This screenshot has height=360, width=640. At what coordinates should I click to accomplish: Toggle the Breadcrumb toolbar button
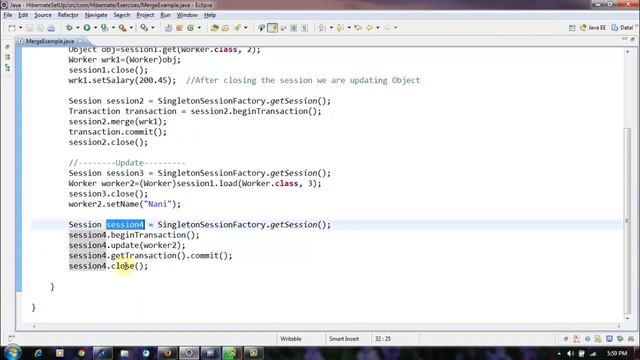coord(261,28)
